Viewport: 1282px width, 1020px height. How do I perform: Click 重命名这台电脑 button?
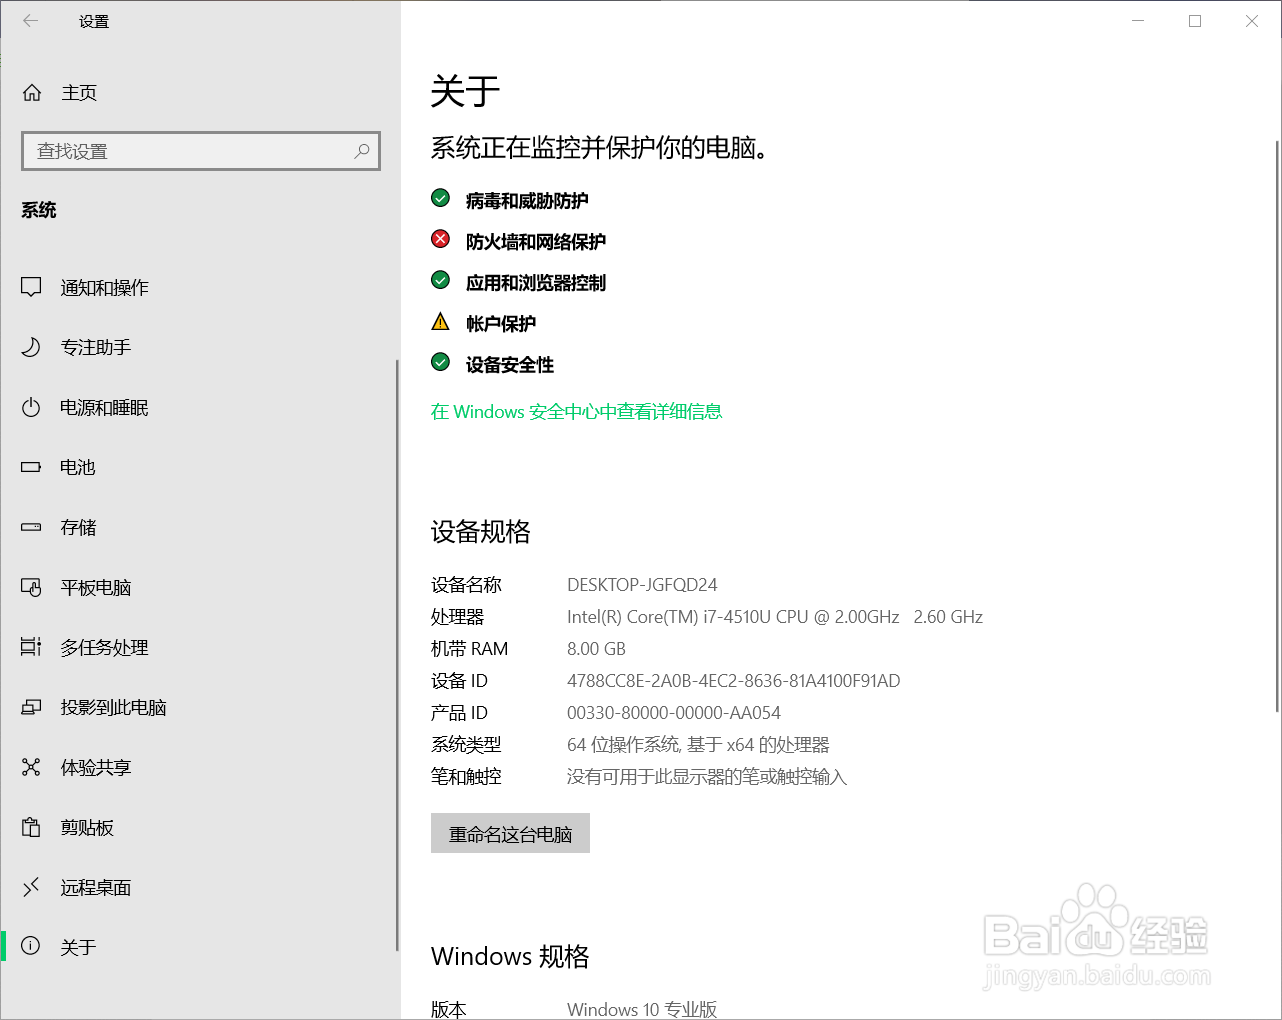510,833
